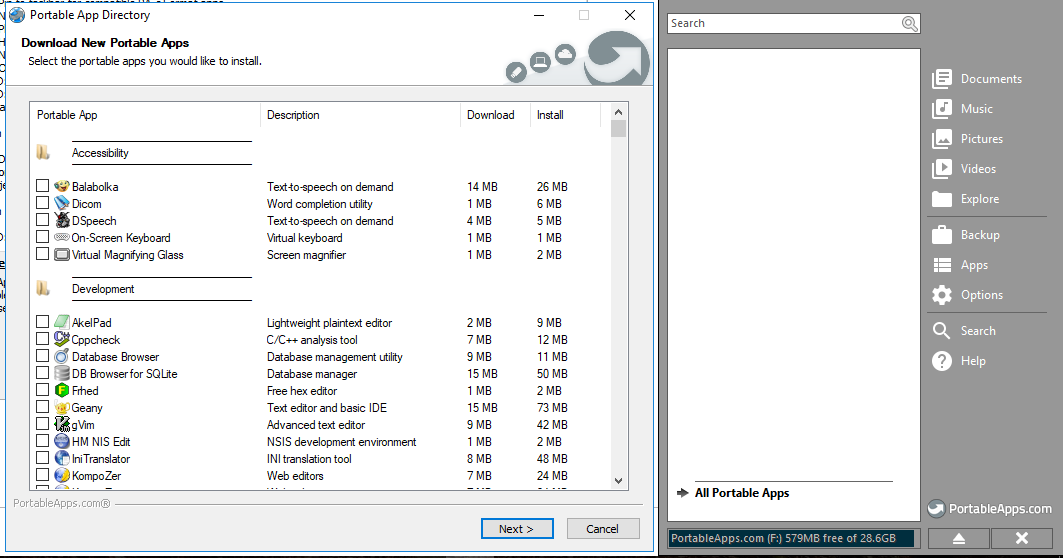This screenshot has height=558, width=1063.
Task: Click list scrollbar up arrow
Action: (618, 112)
